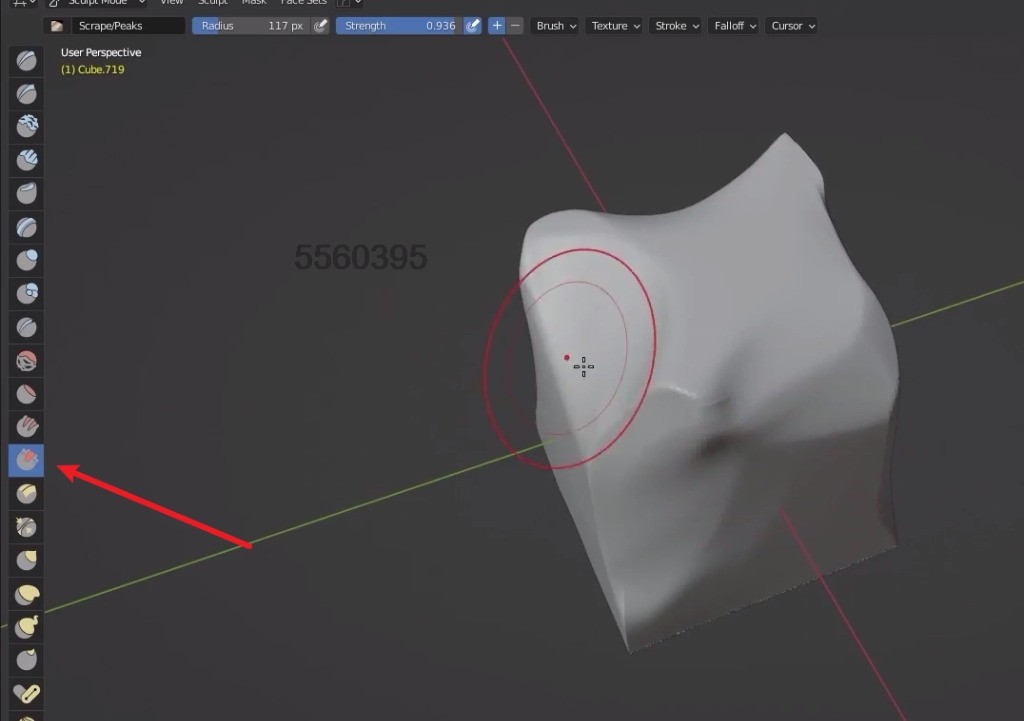Screen dimensions: 1024x721
Task: Set brush direction to Subtract (minus)
Action: pos(515,26)
